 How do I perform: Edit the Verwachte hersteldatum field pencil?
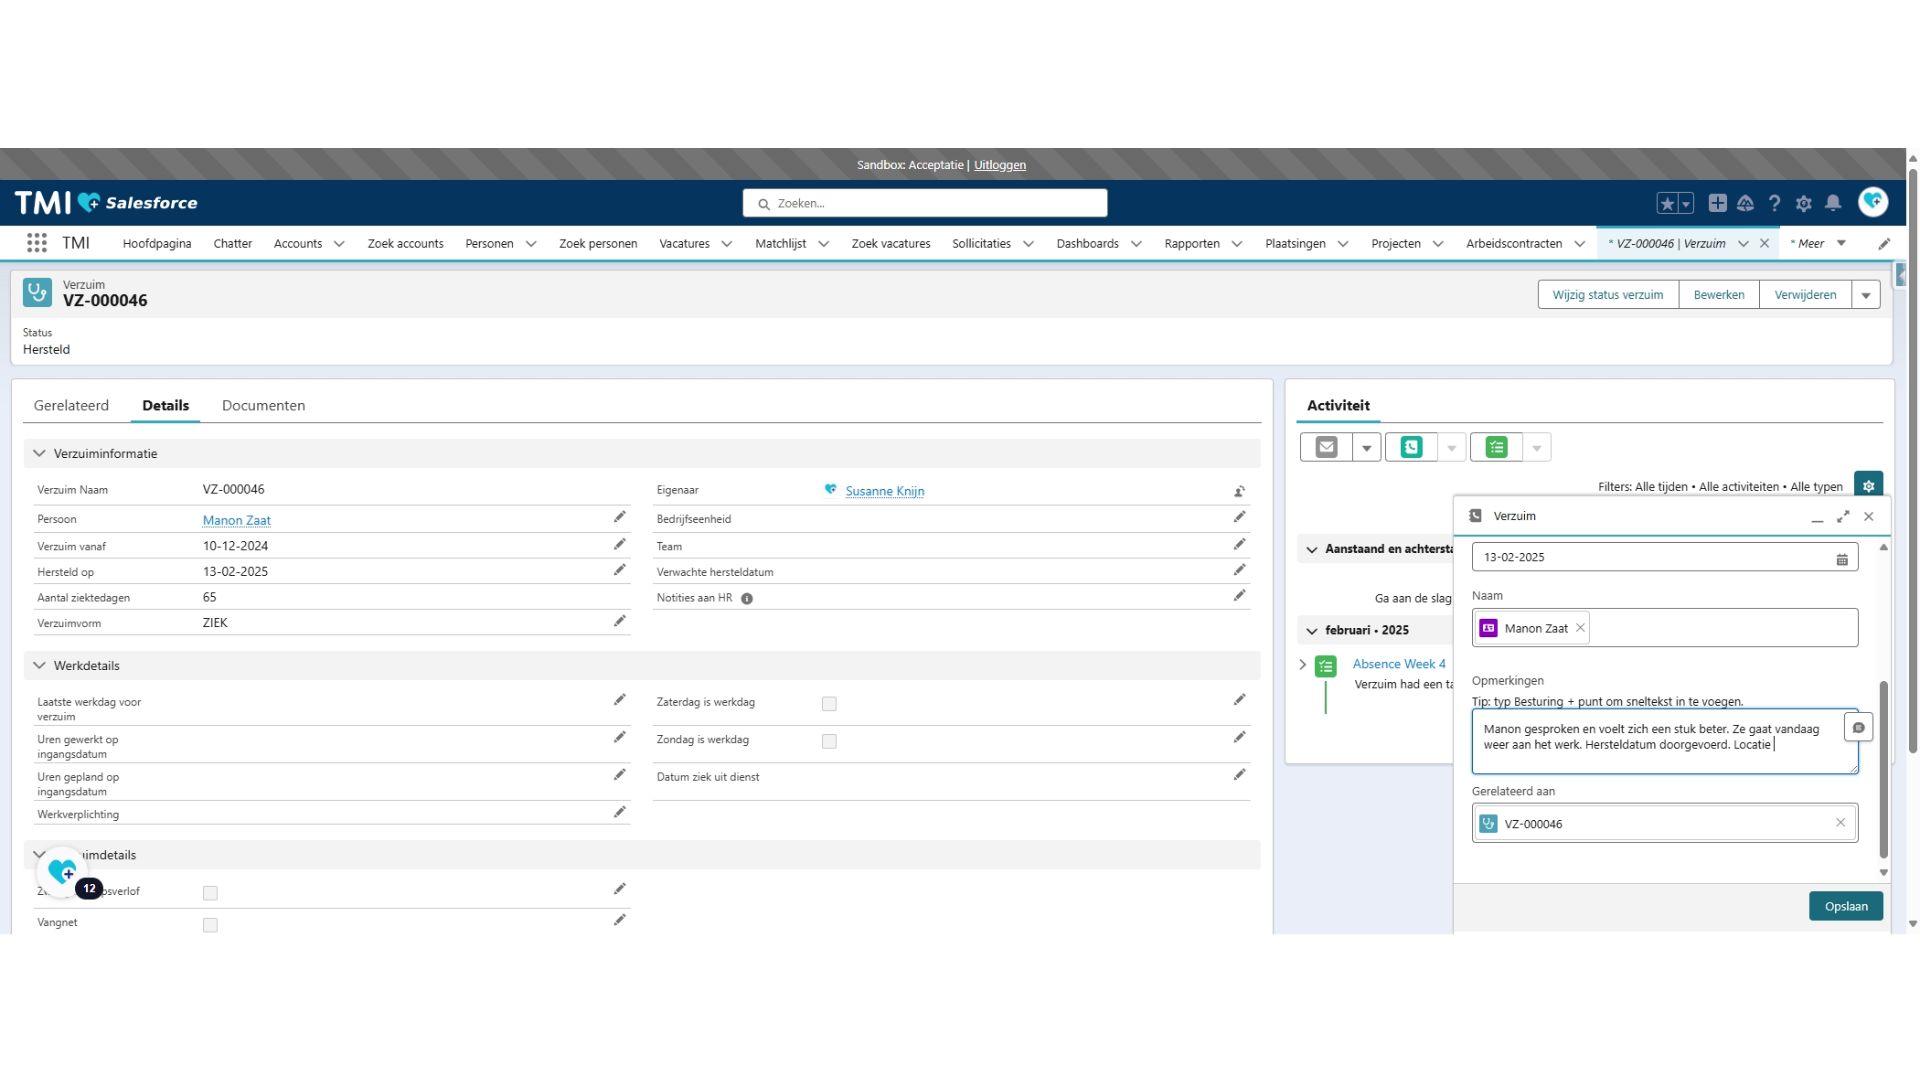click(x=1240, y=570)
